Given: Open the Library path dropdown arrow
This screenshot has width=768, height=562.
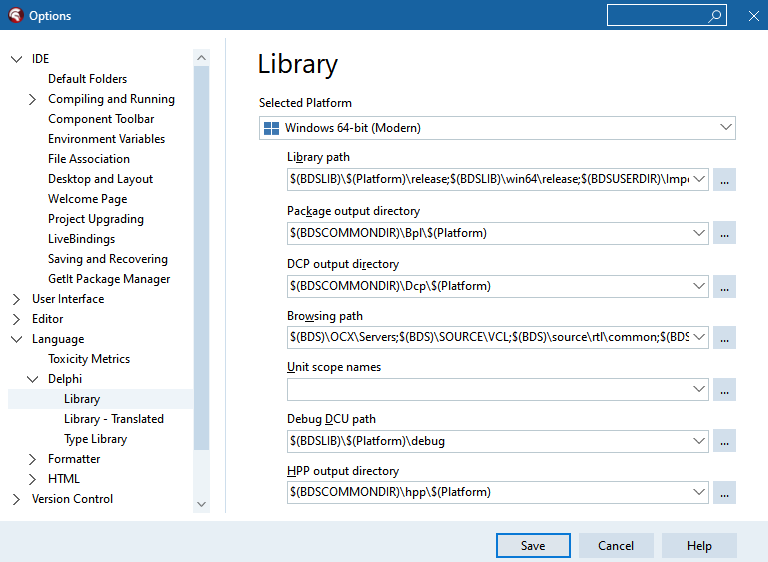Looking at the screenshot, I should click(699, 179).
